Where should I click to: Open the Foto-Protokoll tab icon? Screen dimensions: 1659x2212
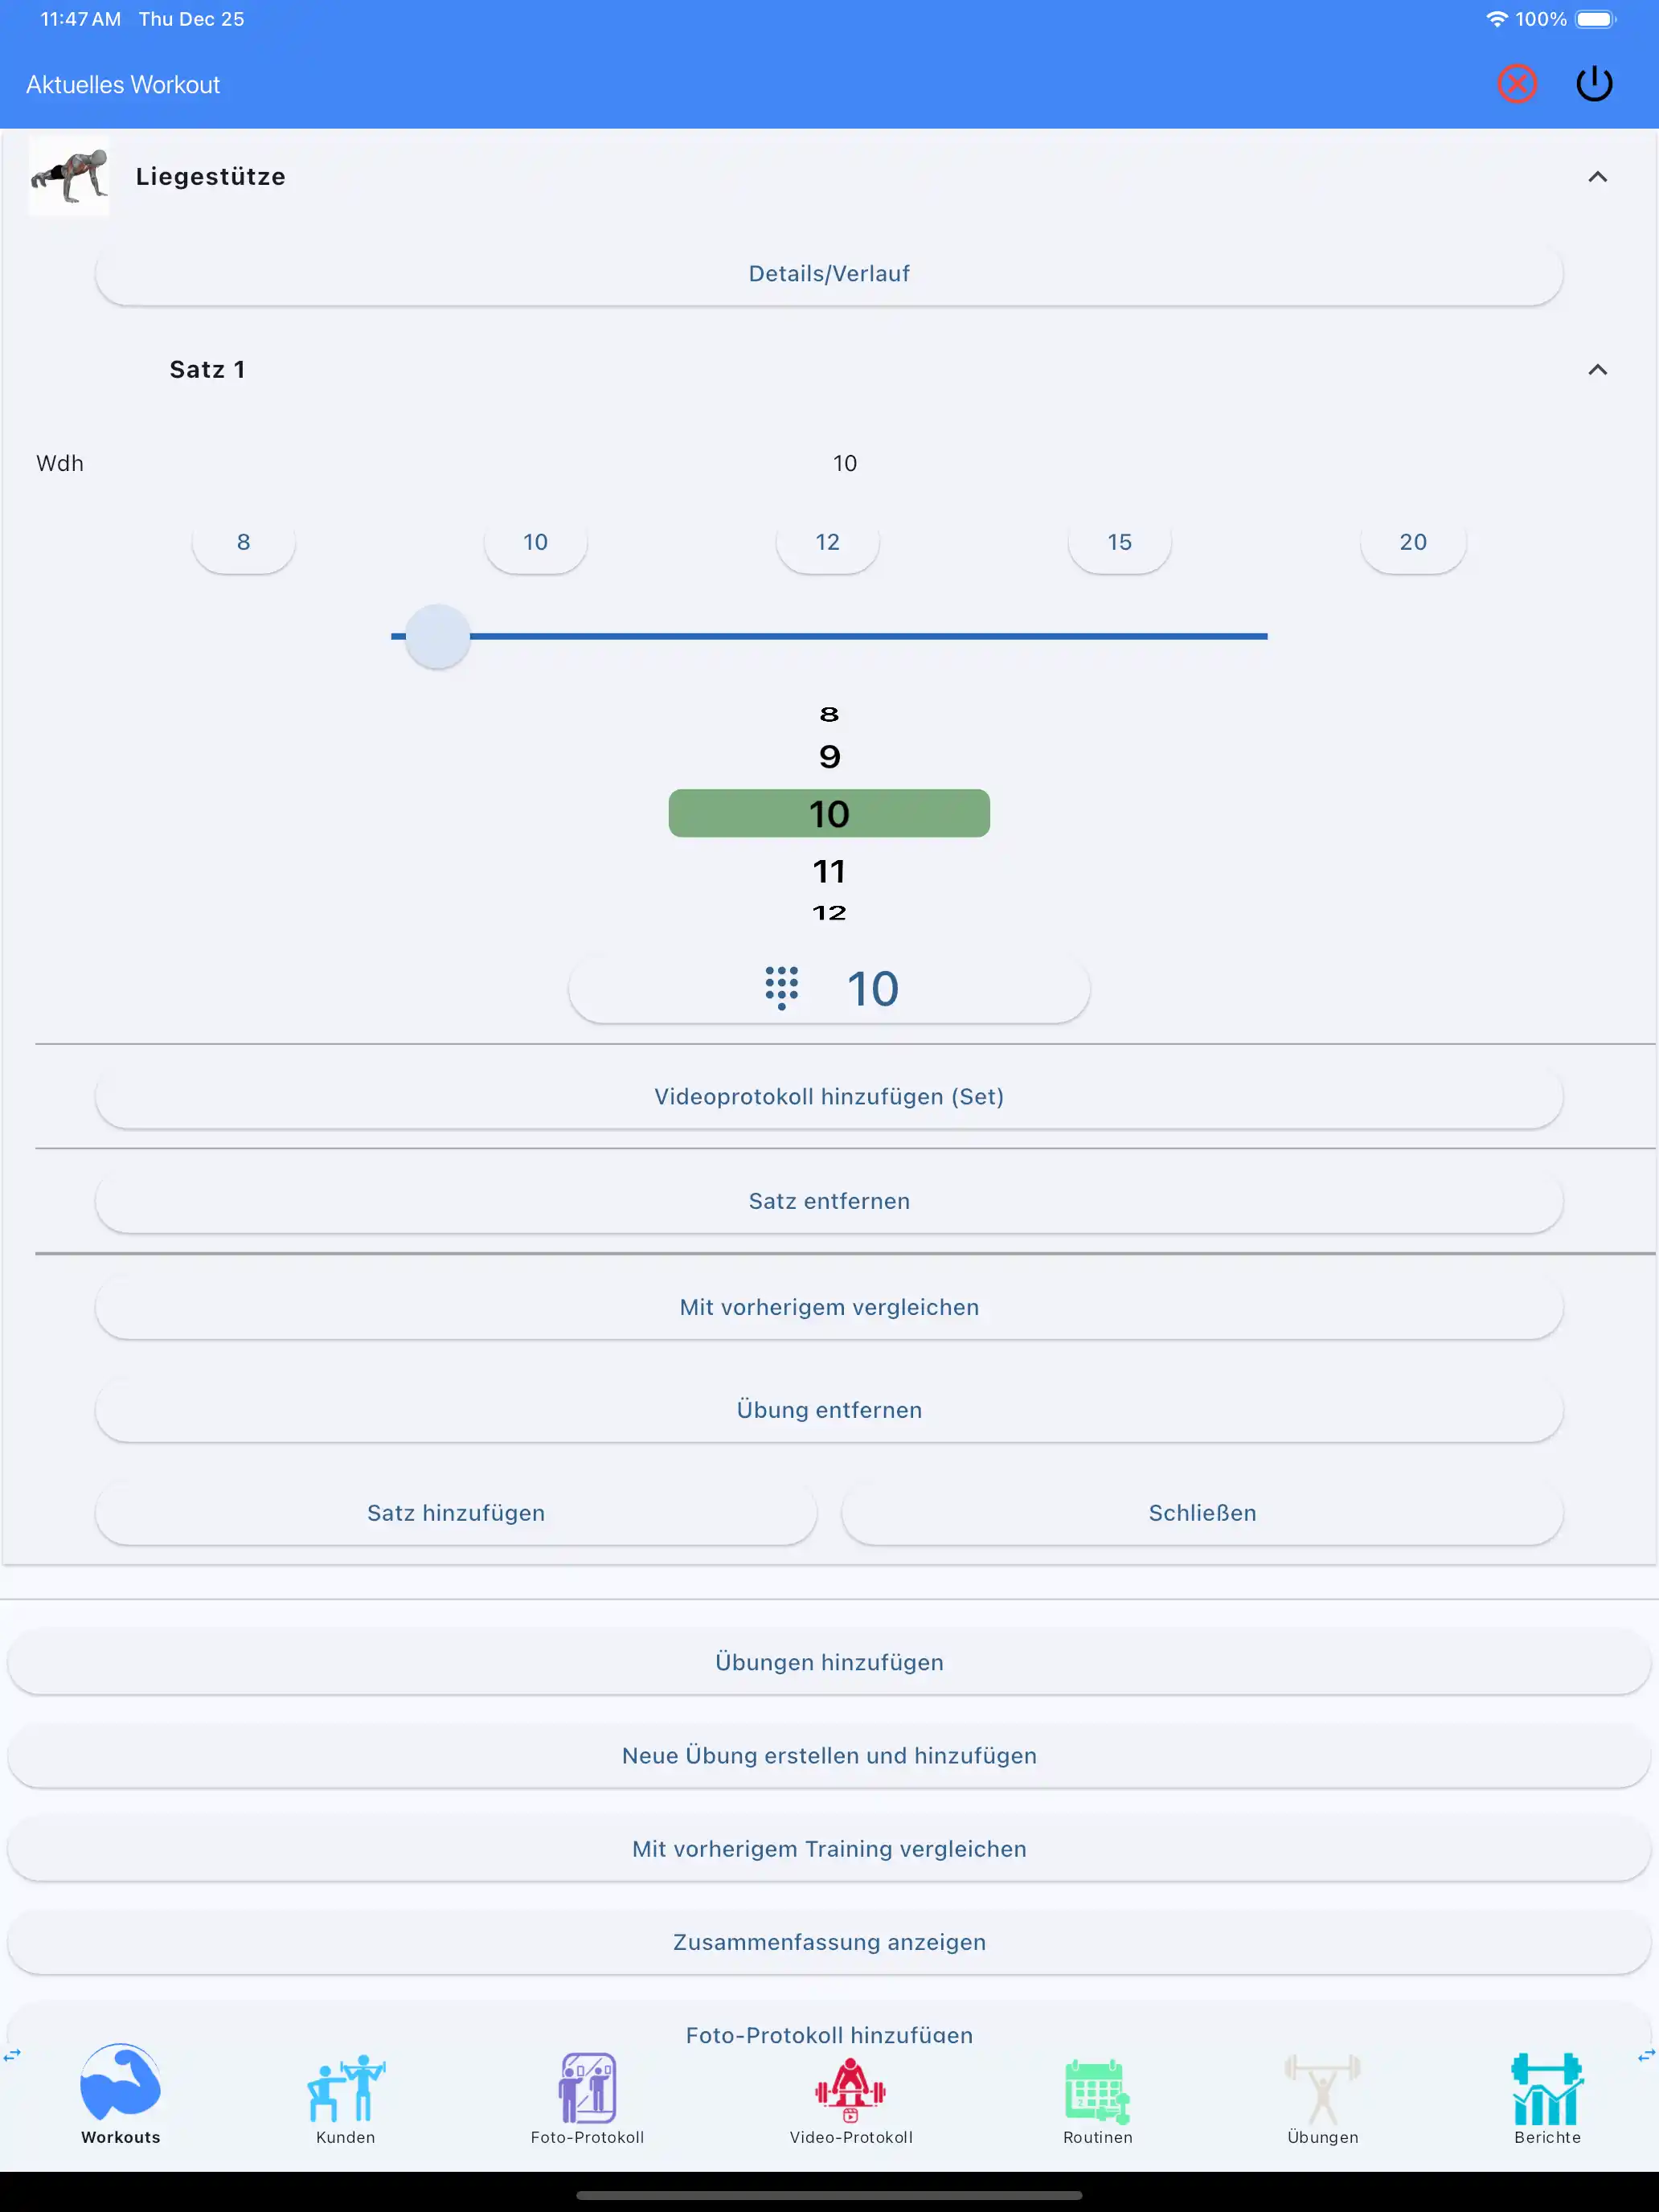587,2088
